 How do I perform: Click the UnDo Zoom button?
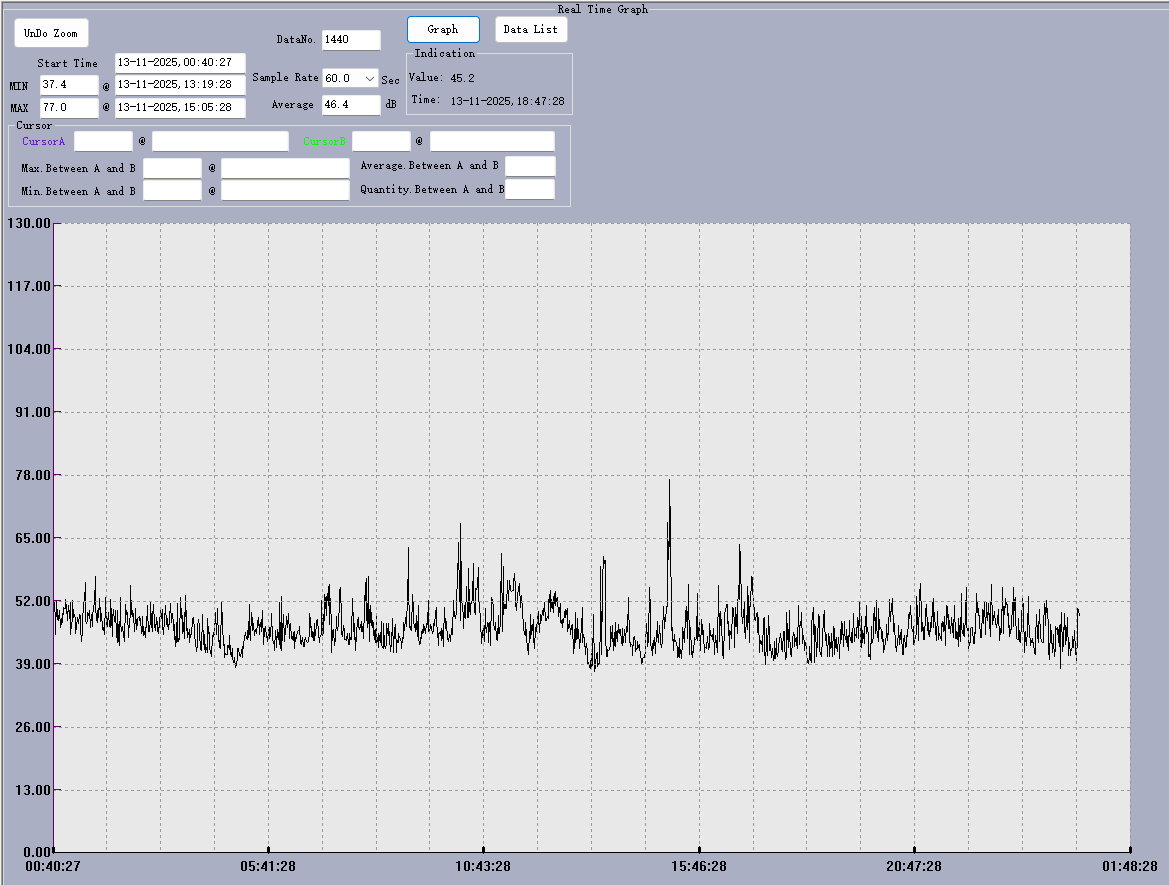tap(51, 33)
